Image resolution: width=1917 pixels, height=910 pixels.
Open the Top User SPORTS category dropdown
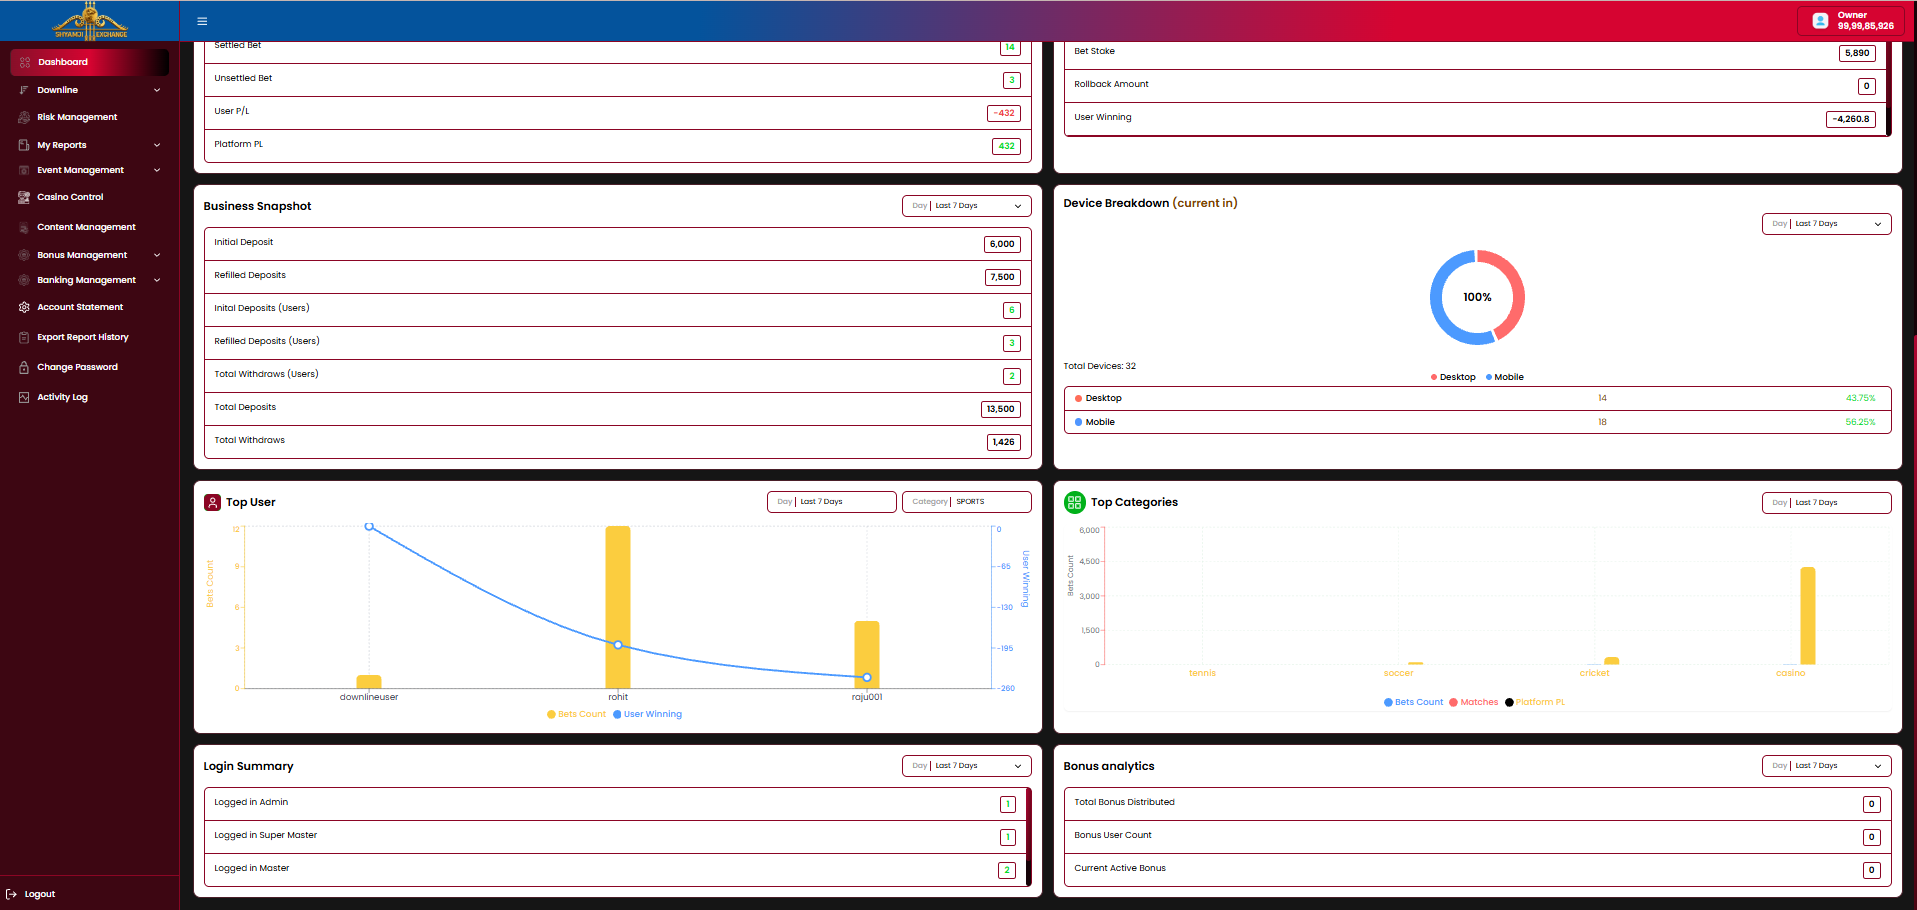coord(966,502)
